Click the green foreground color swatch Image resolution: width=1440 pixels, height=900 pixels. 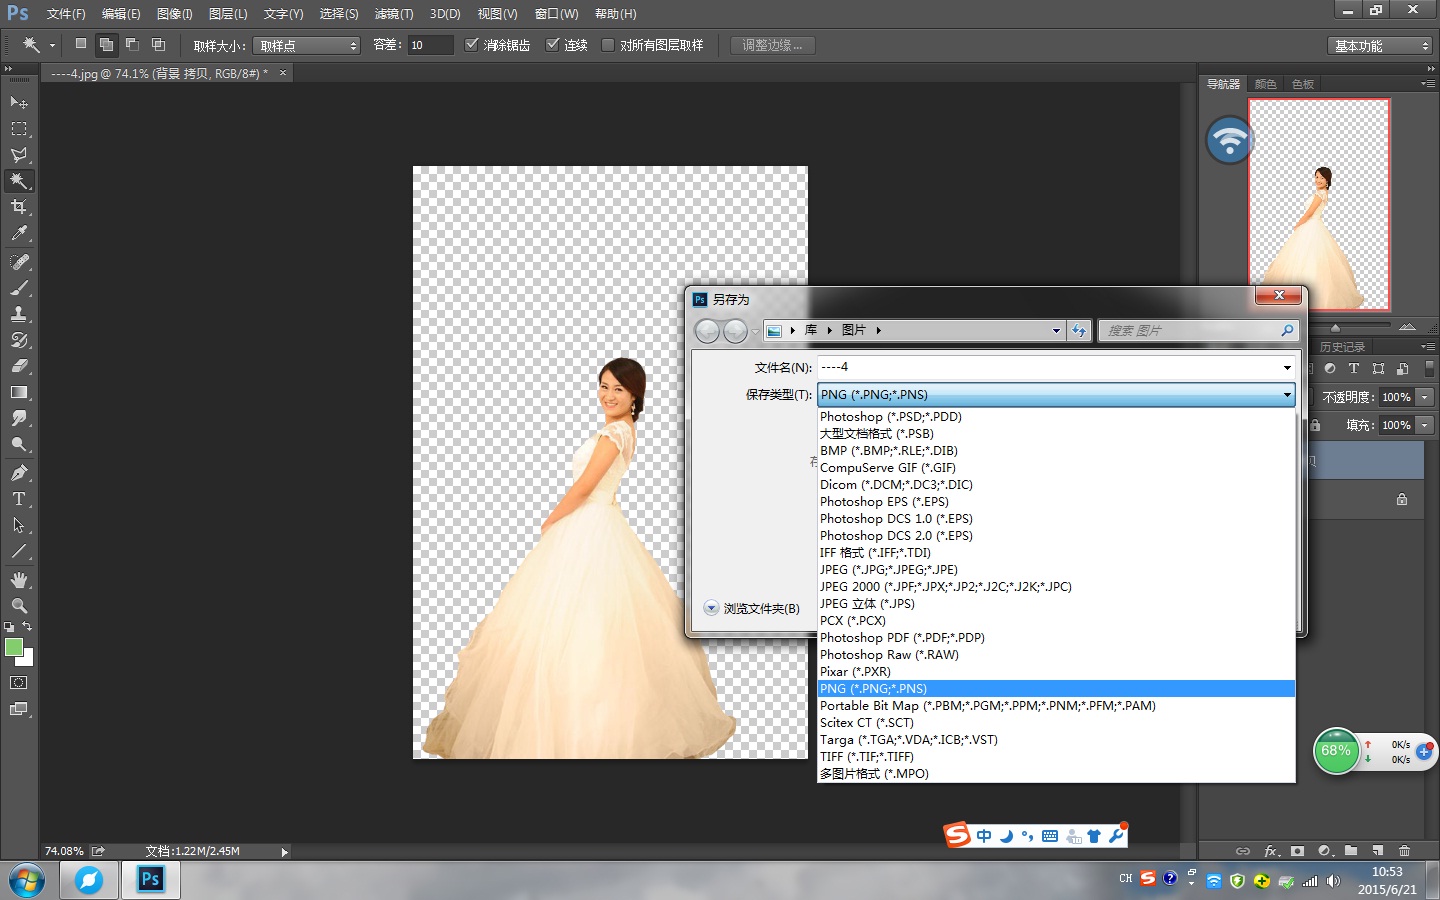14,648
